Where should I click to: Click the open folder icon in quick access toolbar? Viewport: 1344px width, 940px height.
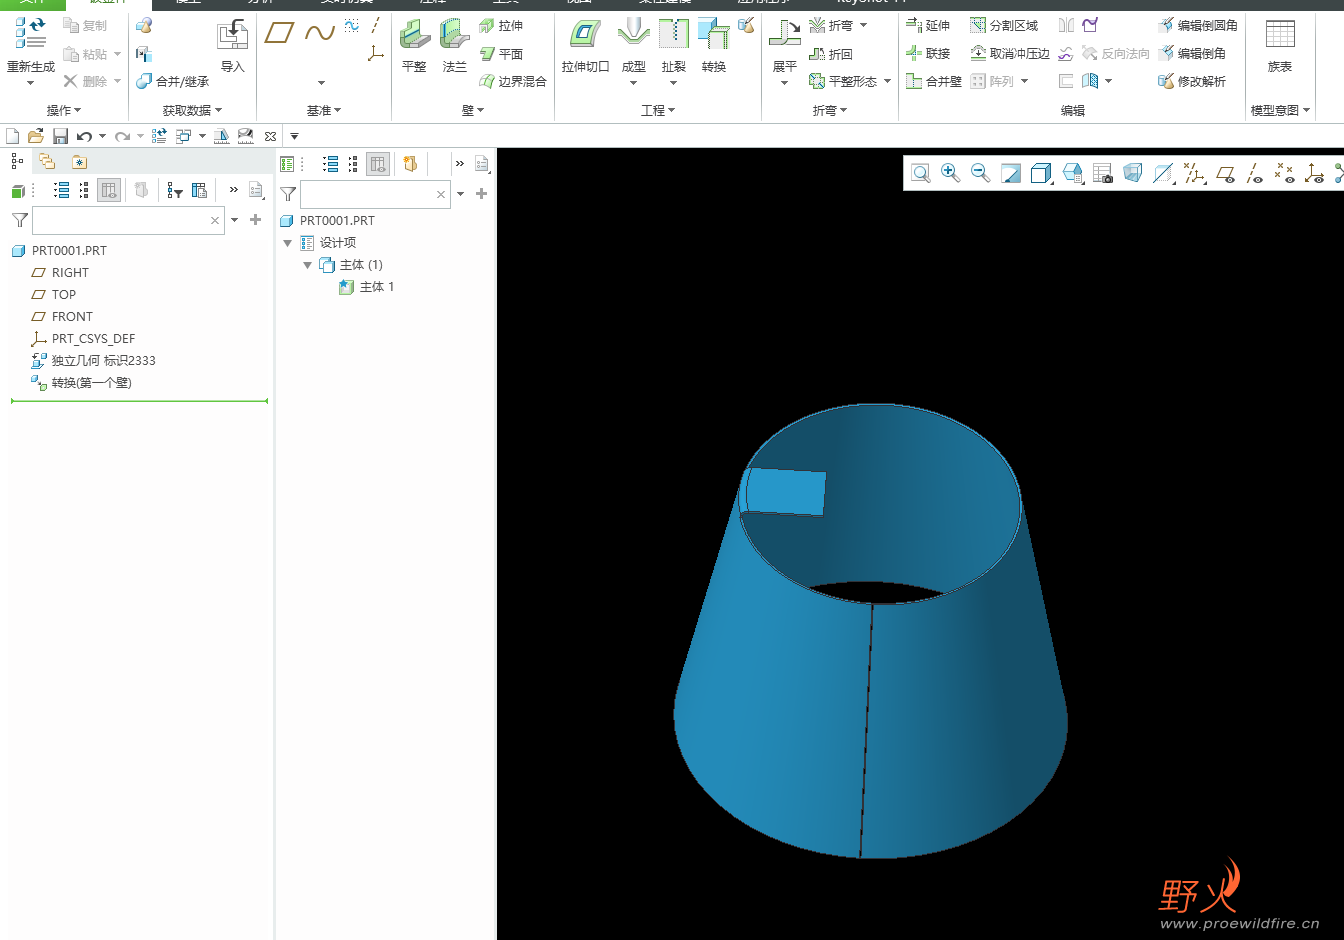point(36,136)
